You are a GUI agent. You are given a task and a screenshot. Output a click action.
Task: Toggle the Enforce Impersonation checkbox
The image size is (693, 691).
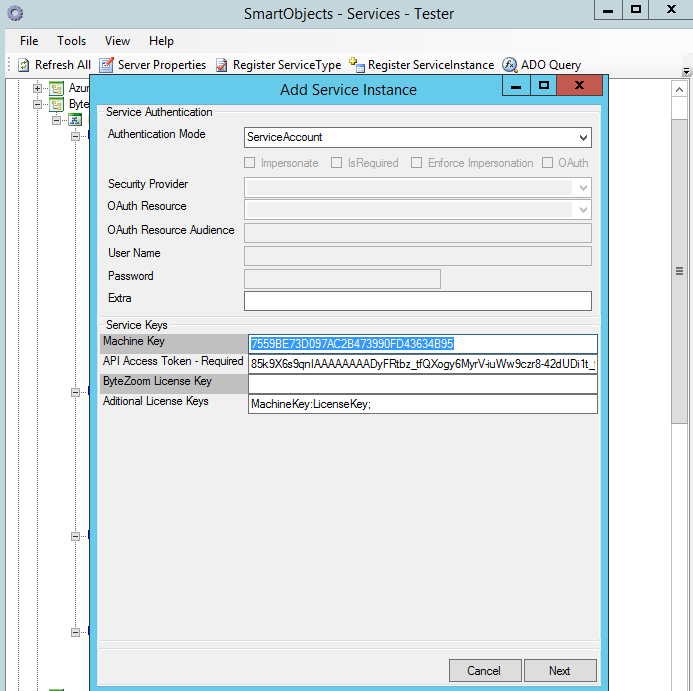[x=416, y=163]
